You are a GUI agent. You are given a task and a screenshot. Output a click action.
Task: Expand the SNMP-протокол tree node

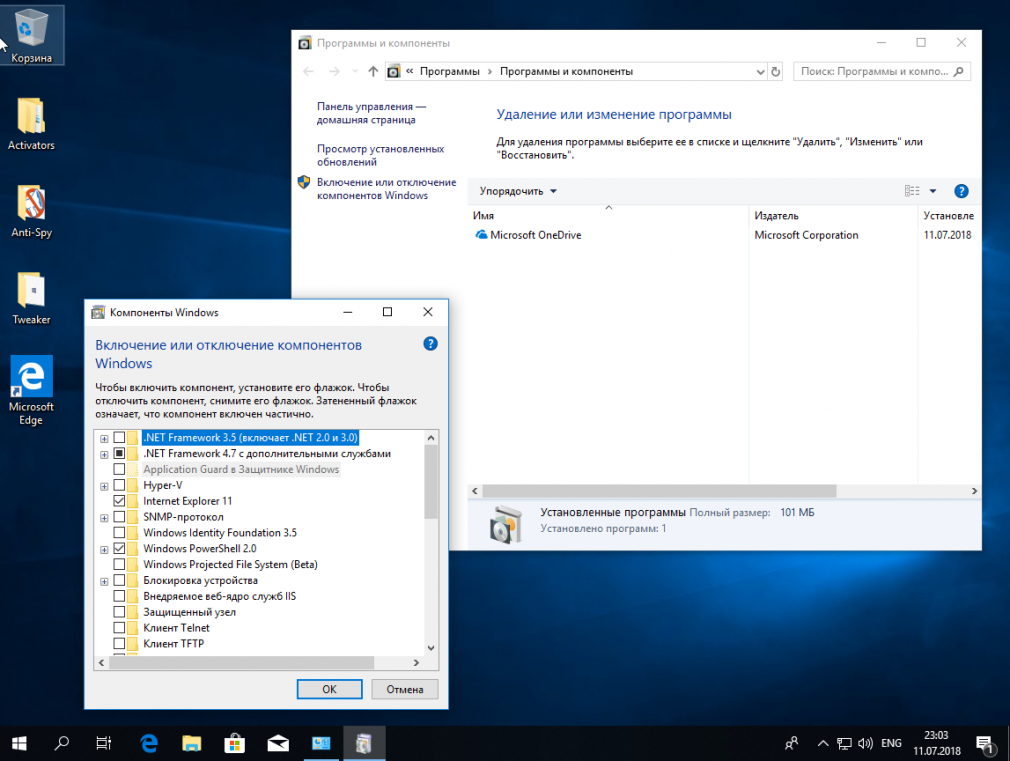(104, 518)
